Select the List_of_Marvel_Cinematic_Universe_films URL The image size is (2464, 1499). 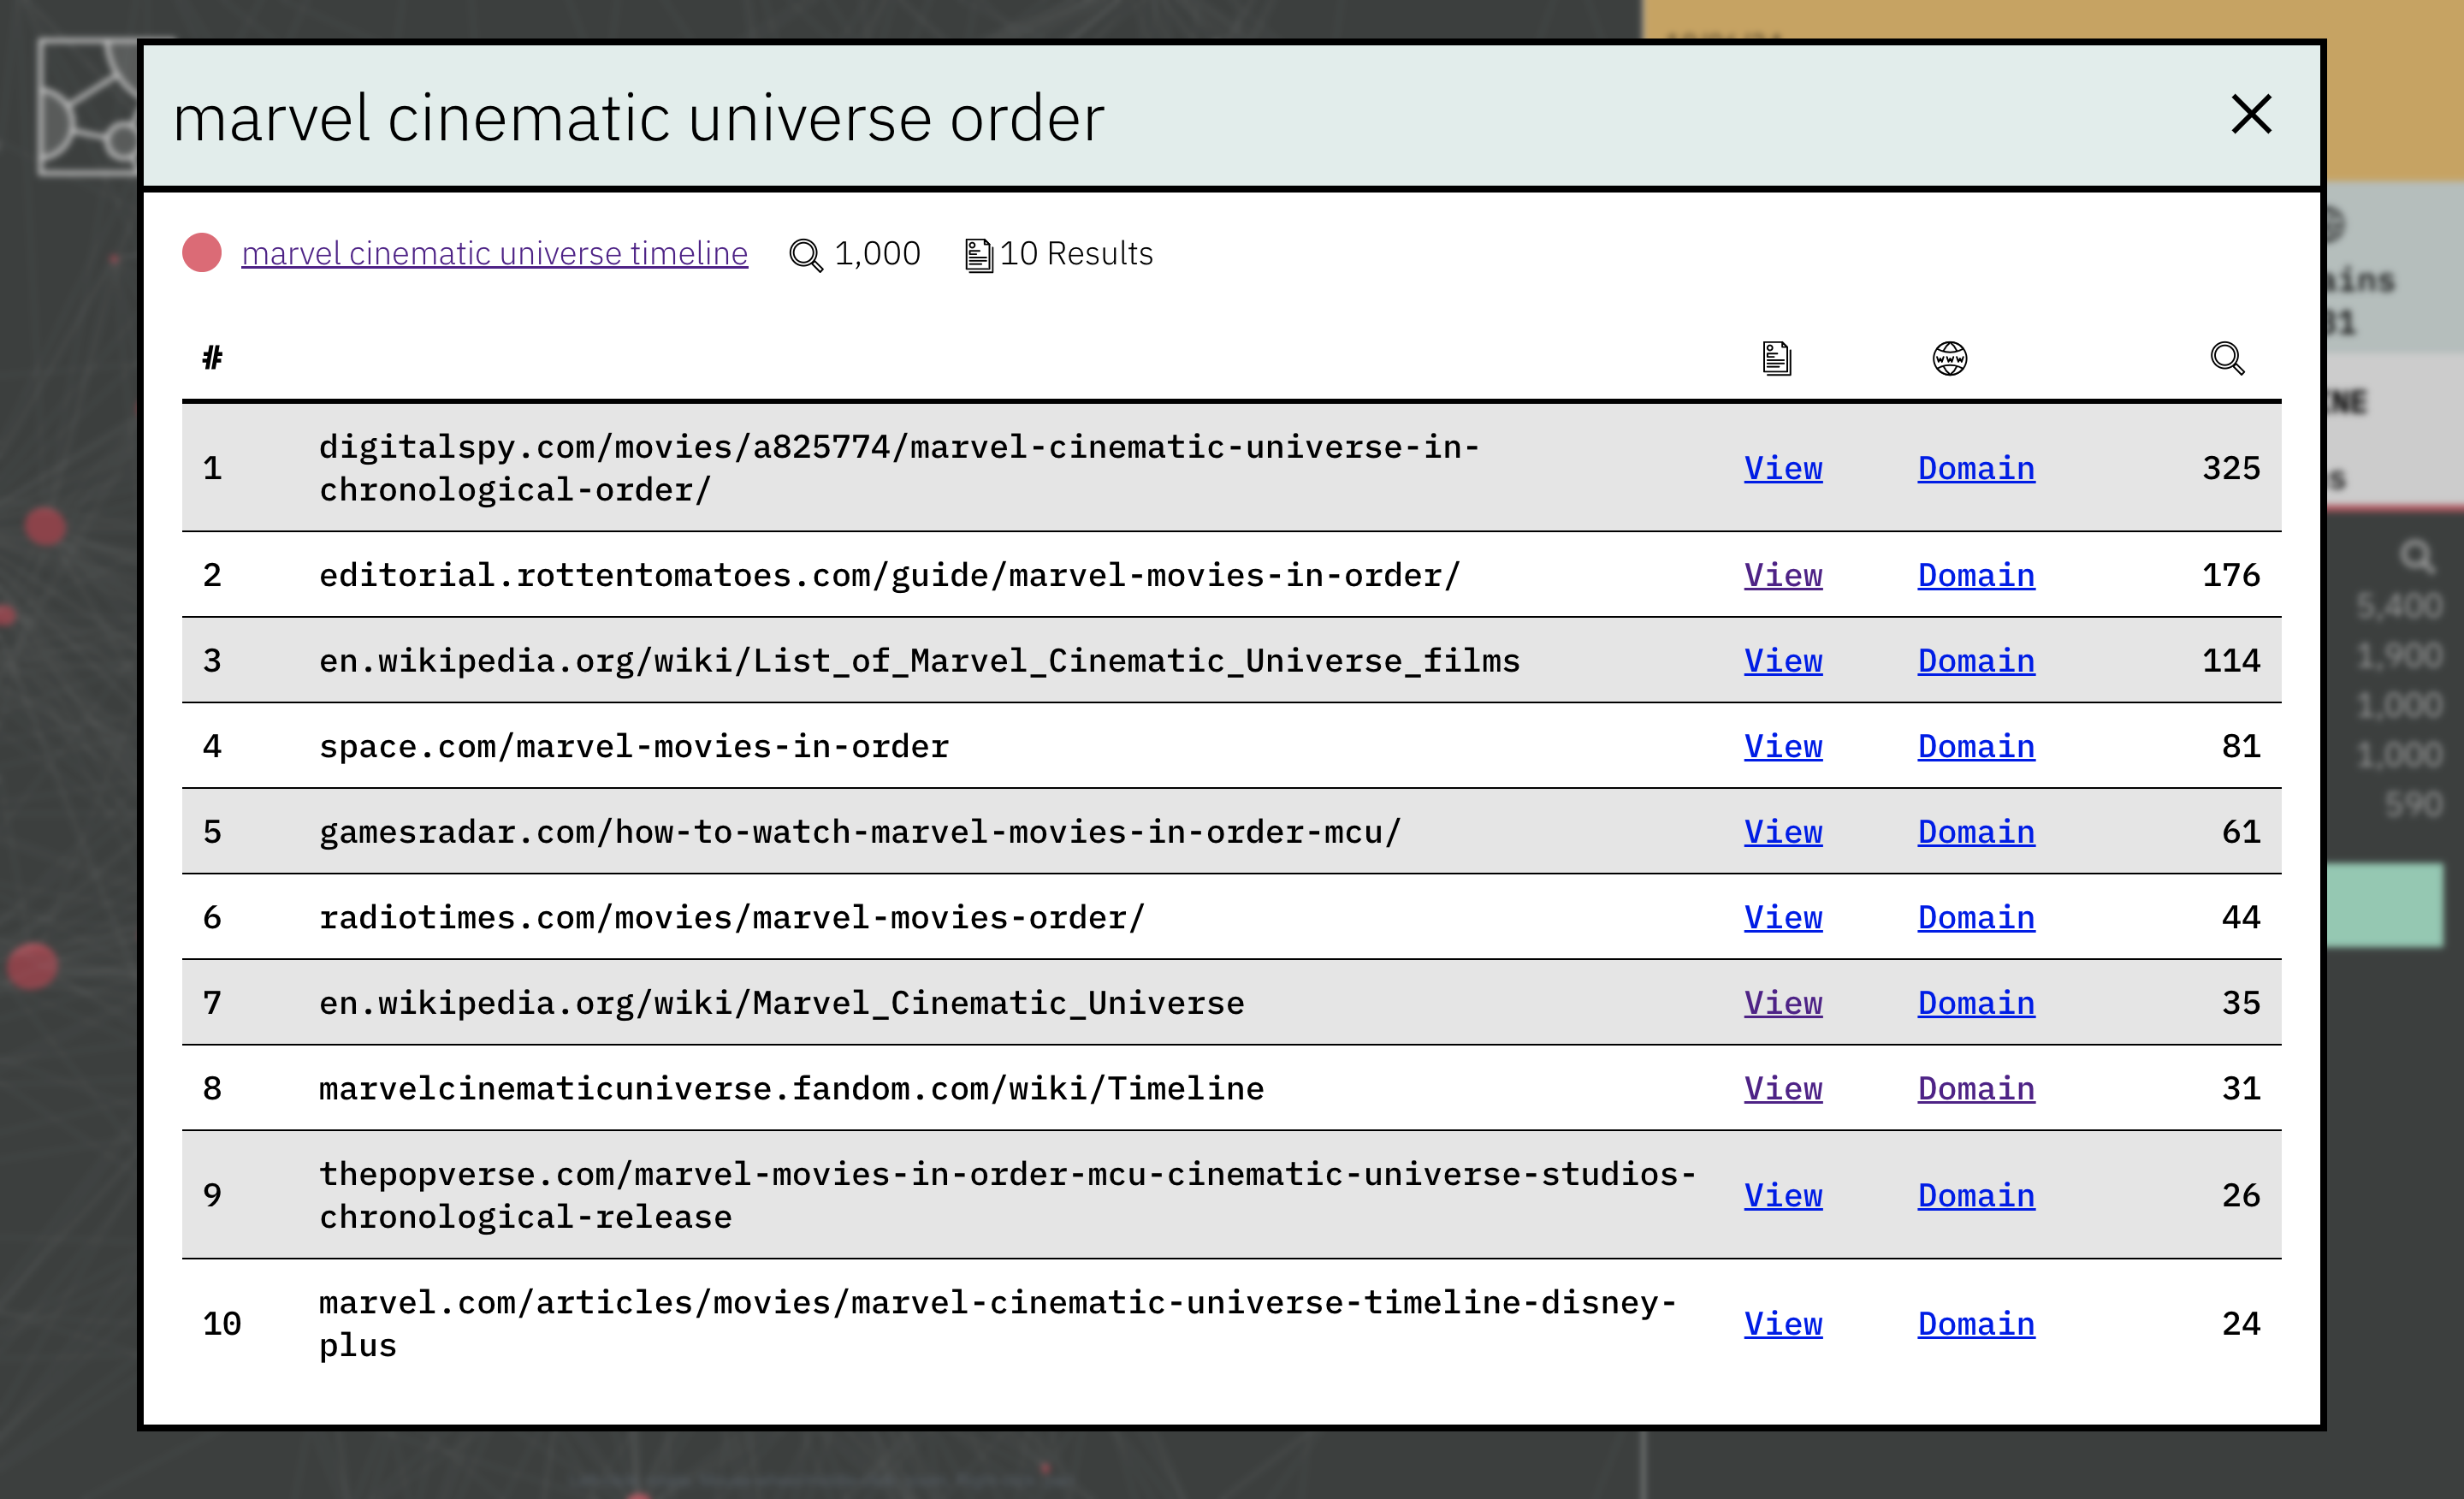click(919, 661)
